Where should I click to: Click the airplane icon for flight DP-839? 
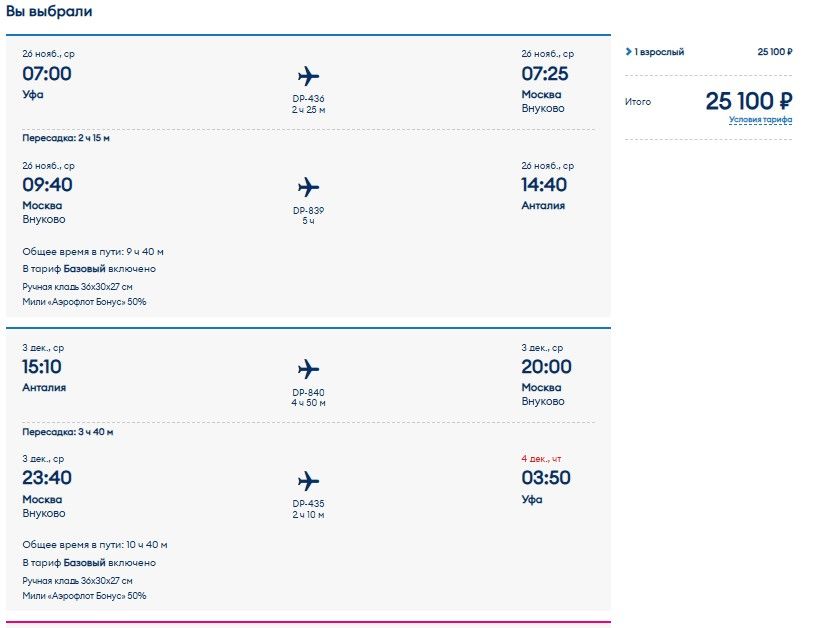tap(308, 187)
